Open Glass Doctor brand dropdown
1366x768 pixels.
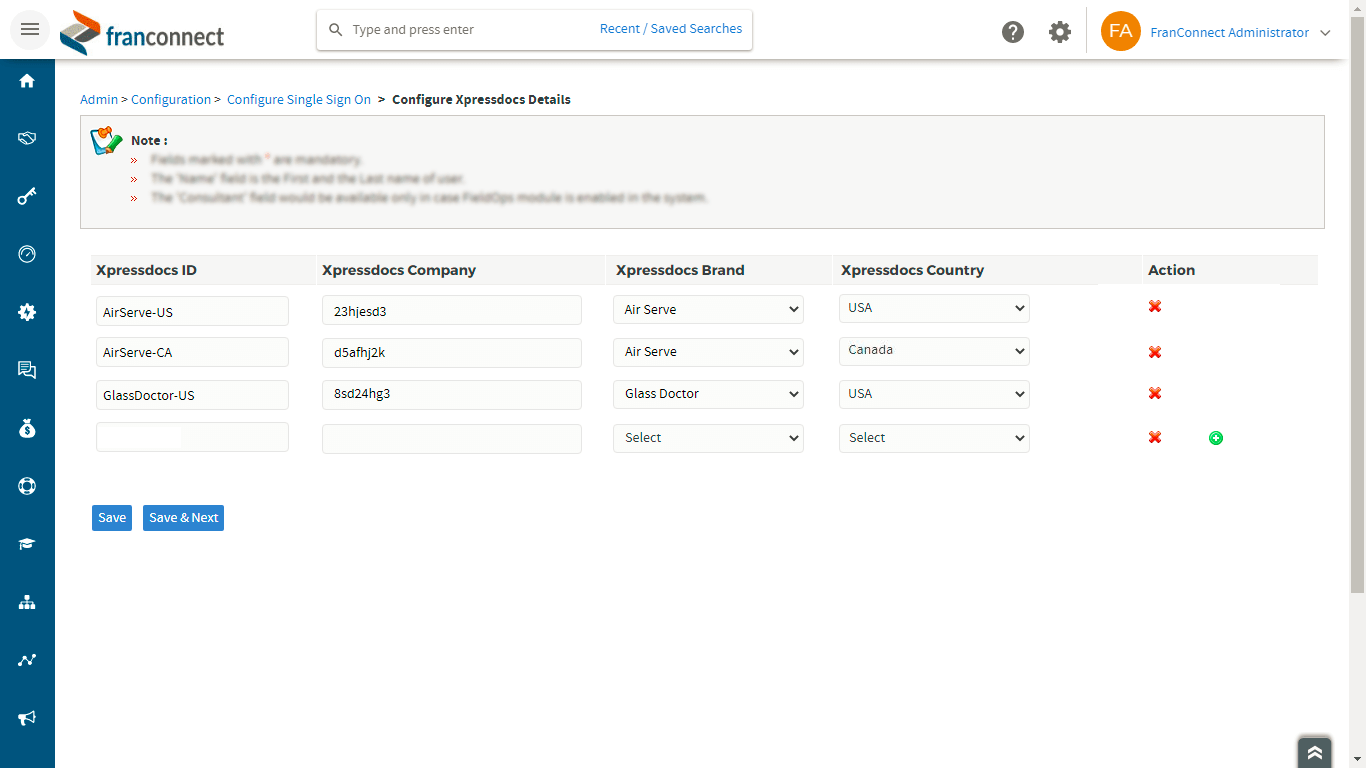click(x=708, y=394)
